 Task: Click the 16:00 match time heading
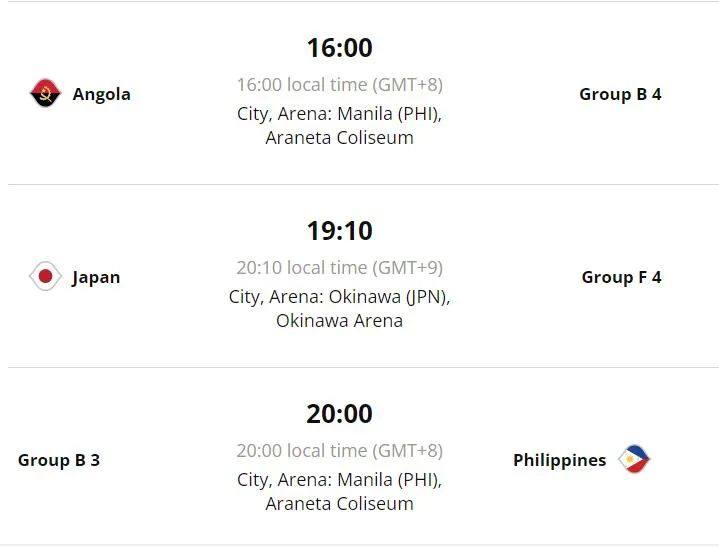[x=339, y=47]
